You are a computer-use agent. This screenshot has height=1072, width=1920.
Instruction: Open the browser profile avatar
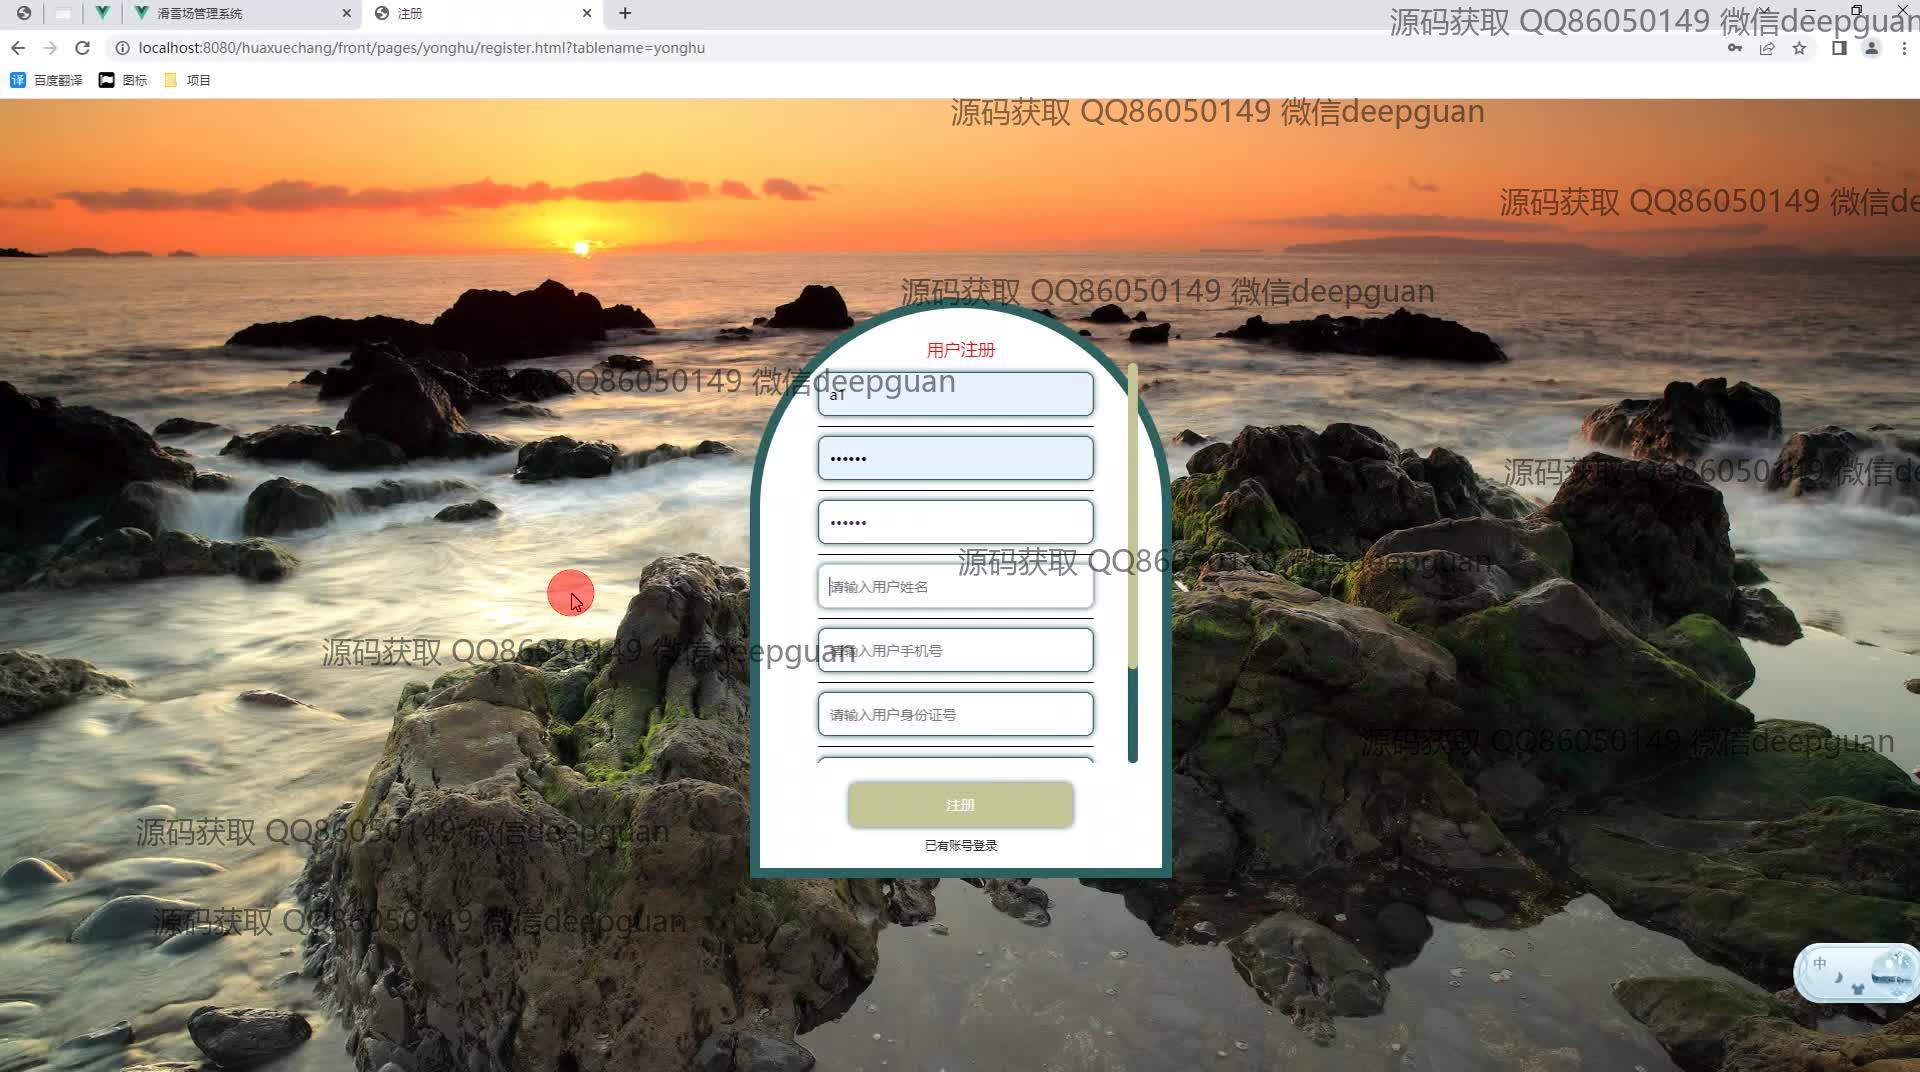pos(1871,48)
